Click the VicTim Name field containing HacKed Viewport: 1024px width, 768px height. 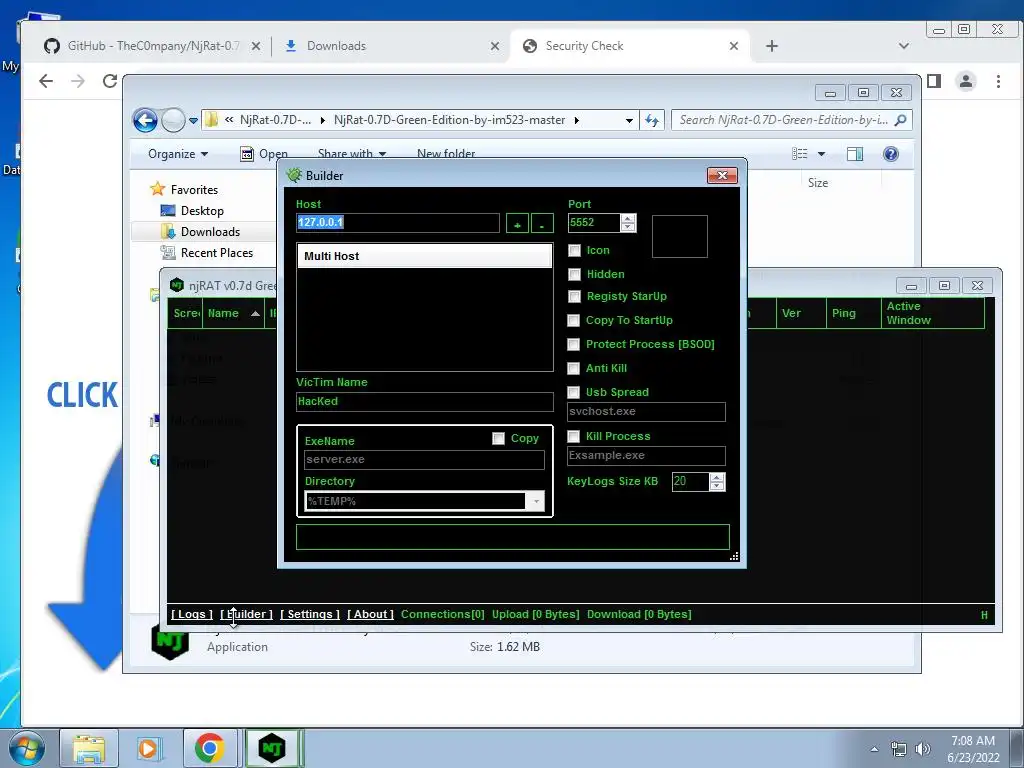424,402
